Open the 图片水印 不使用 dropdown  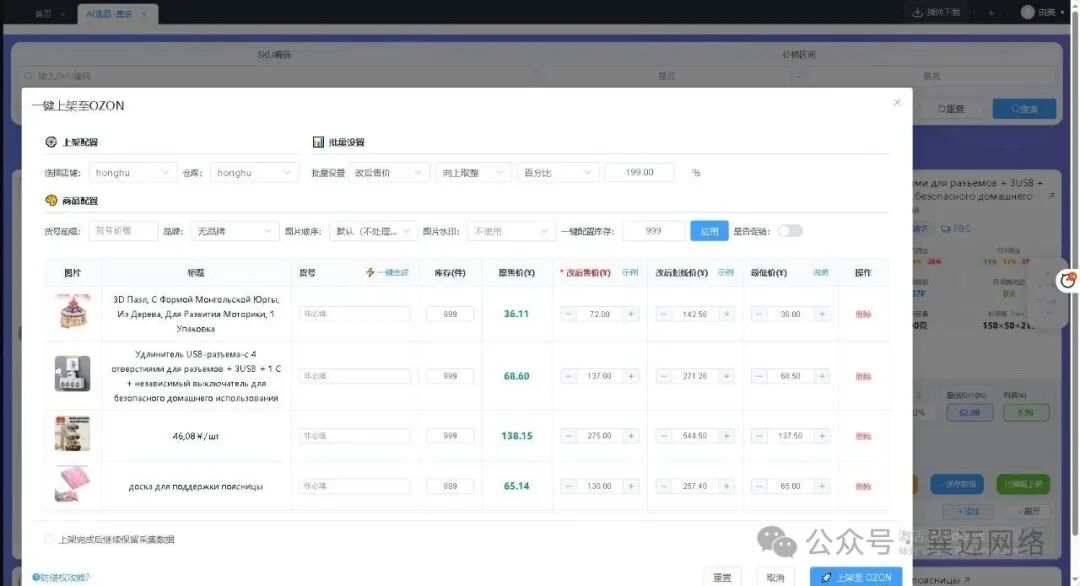coord(510,231)
